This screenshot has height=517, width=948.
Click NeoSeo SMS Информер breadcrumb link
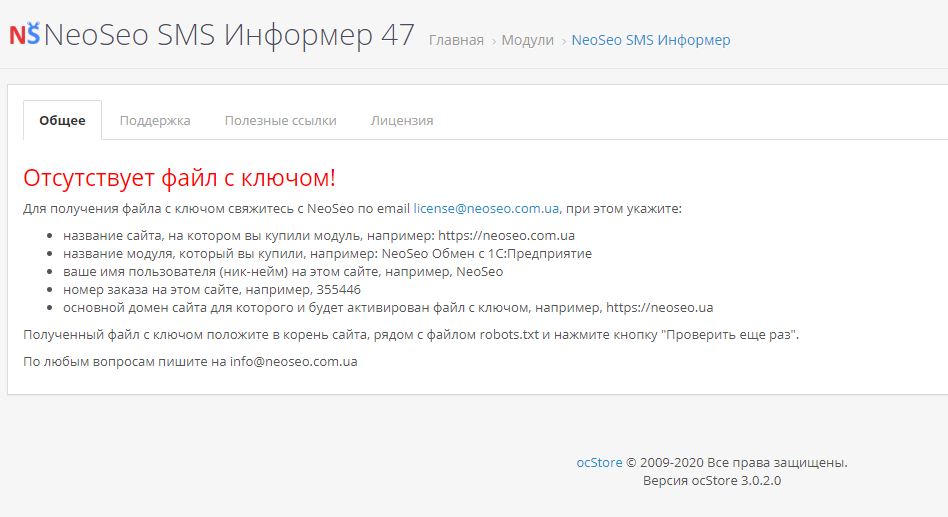651,40
